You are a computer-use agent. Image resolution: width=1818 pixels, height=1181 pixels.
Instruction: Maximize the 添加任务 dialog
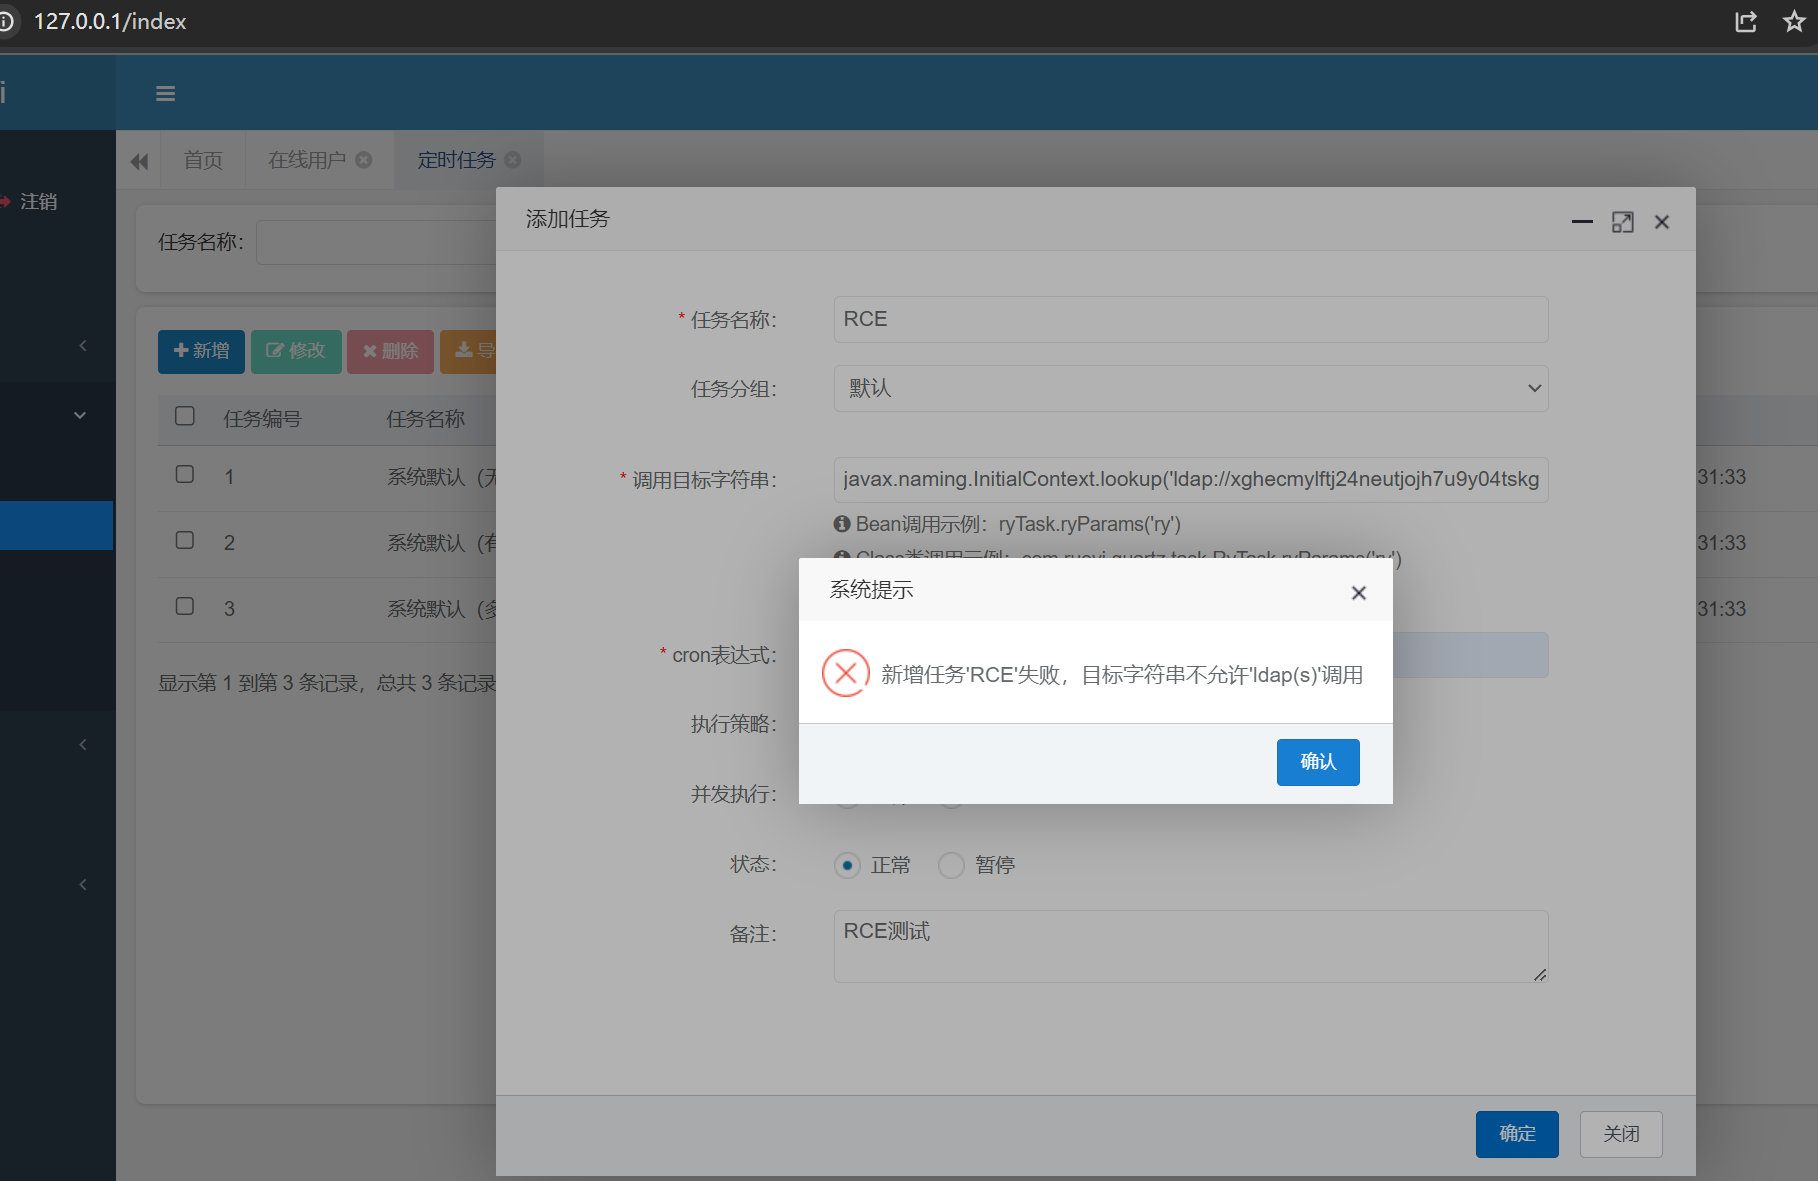coord(1622,222)
